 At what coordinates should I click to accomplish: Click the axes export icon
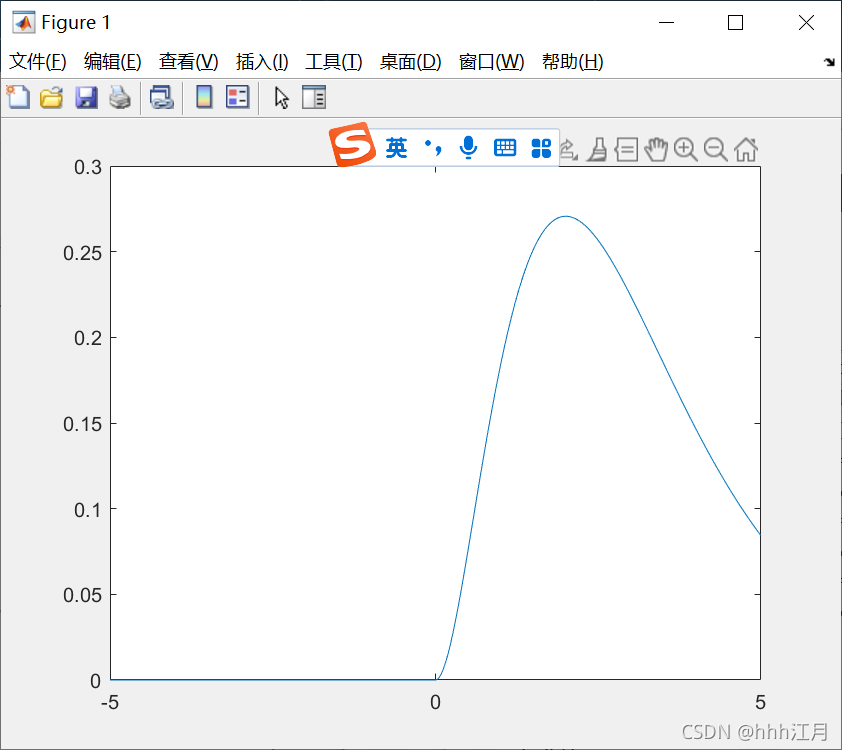pyautogui.click(x=569, y=150)
